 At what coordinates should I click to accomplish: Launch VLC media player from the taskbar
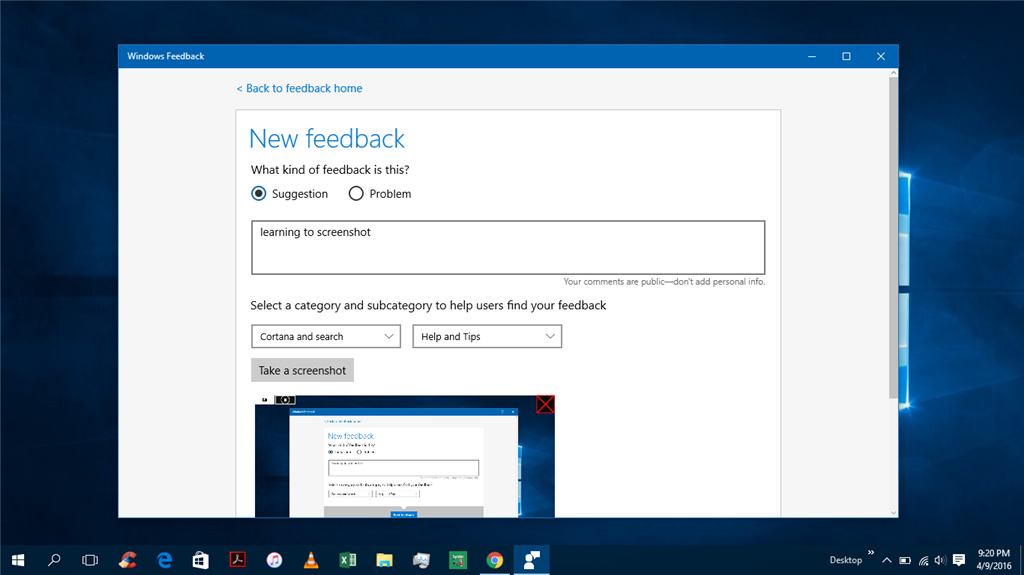coord(311,560)
